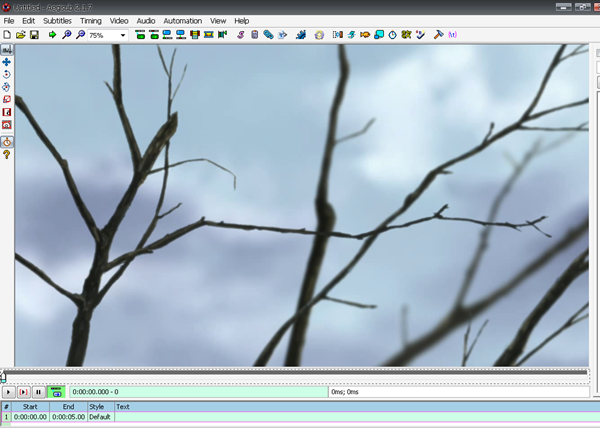Select start time 0:00:00.00 cell
The height and width of the screenshot is (428, 600).
click(x=30, y=417)
